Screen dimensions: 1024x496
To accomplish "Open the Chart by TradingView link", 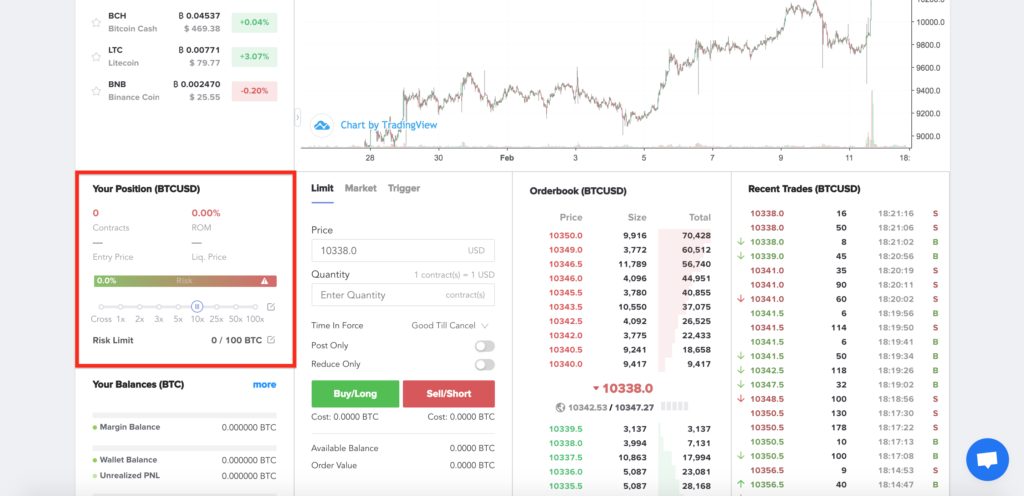I will click(389, 125).
